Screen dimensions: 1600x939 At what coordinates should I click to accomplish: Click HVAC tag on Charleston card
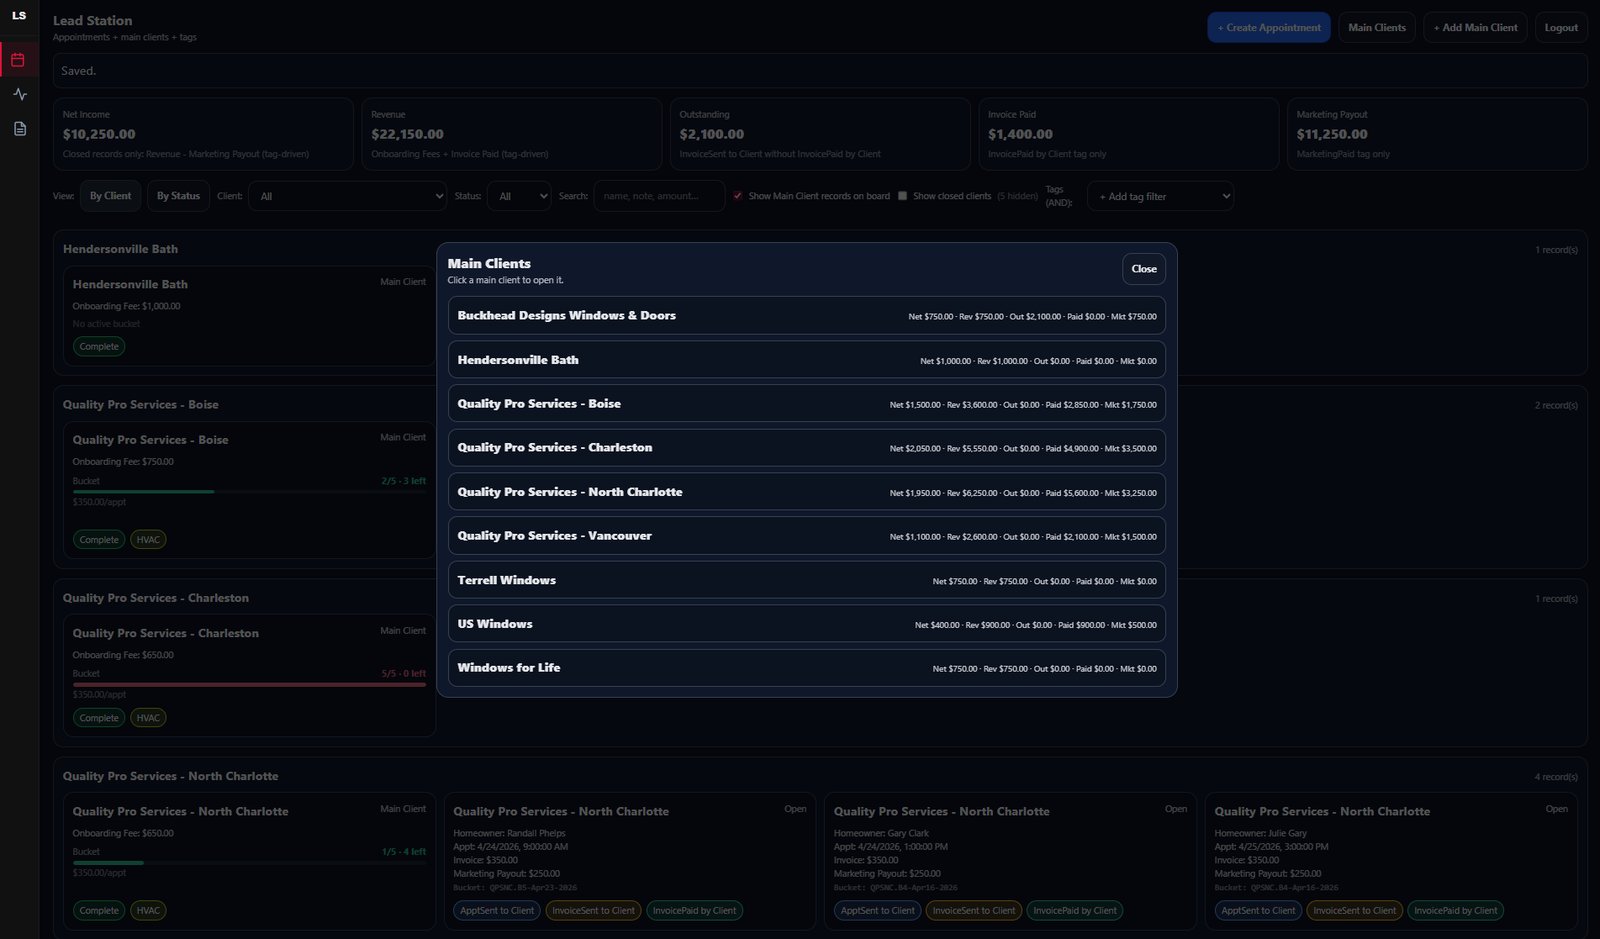[148, 718]
